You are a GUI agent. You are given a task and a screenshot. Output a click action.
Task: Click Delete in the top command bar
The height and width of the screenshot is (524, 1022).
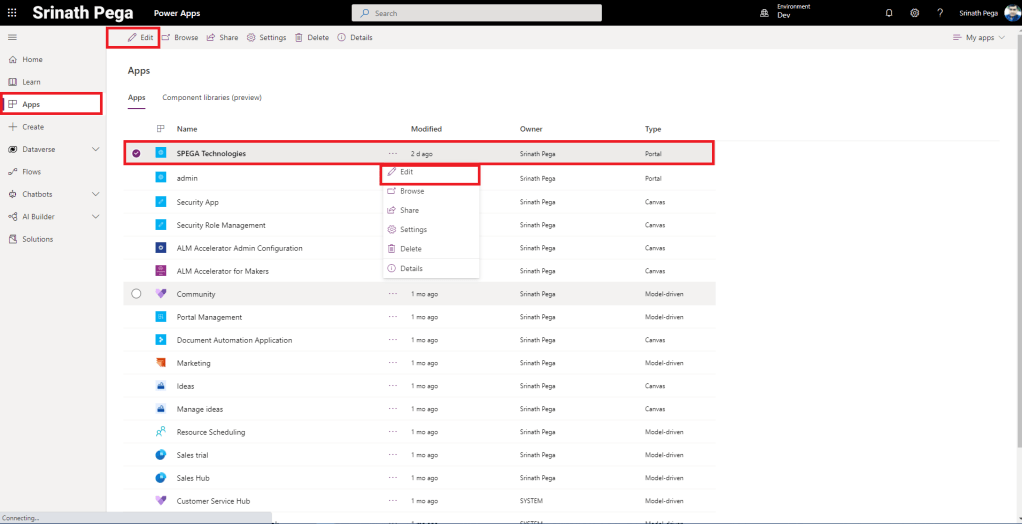click(311, 37)
